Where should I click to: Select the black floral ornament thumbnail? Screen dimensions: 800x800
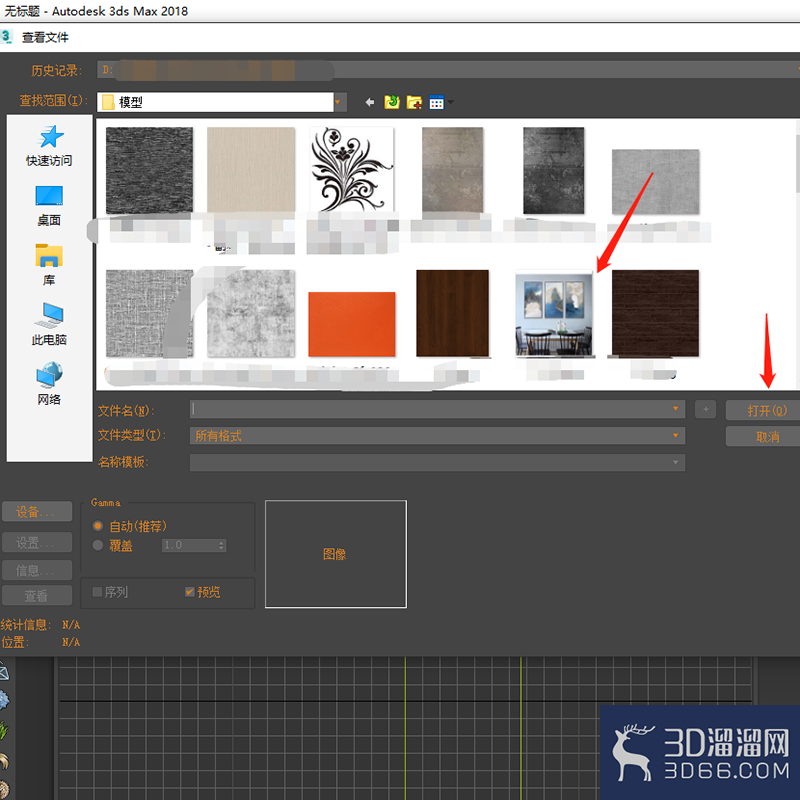(352, 169)
